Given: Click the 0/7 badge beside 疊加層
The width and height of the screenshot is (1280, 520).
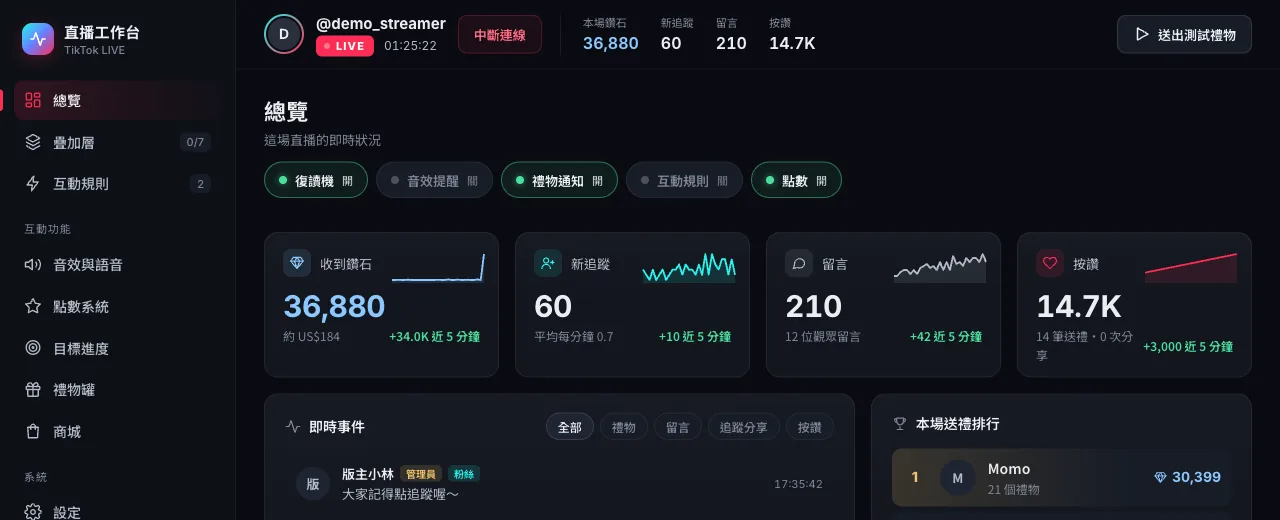Looking at the screenshot, I should (x=195, y=142).
